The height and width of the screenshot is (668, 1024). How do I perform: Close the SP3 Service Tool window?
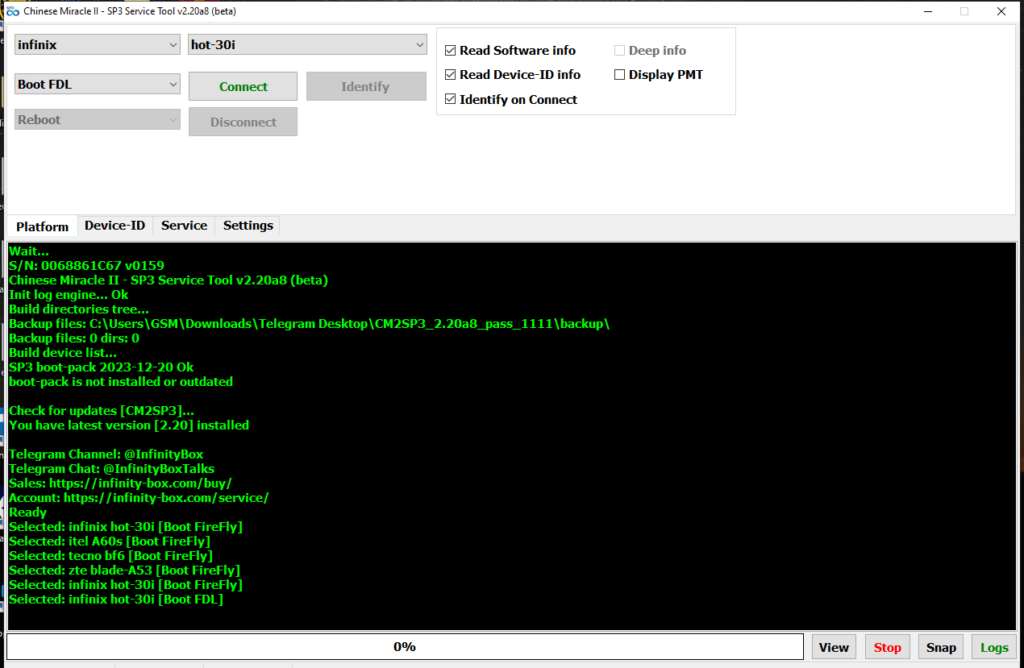[1001, 11]
